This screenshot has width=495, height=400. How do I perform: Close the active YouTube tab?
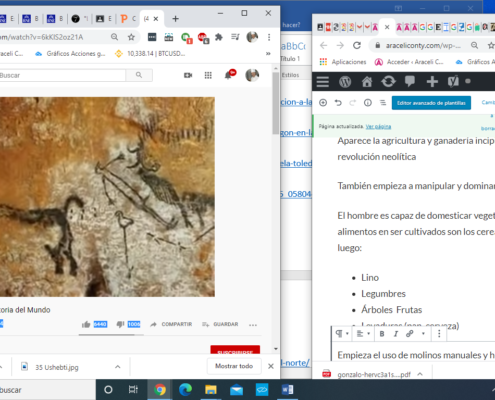click(x=156, y=19)
